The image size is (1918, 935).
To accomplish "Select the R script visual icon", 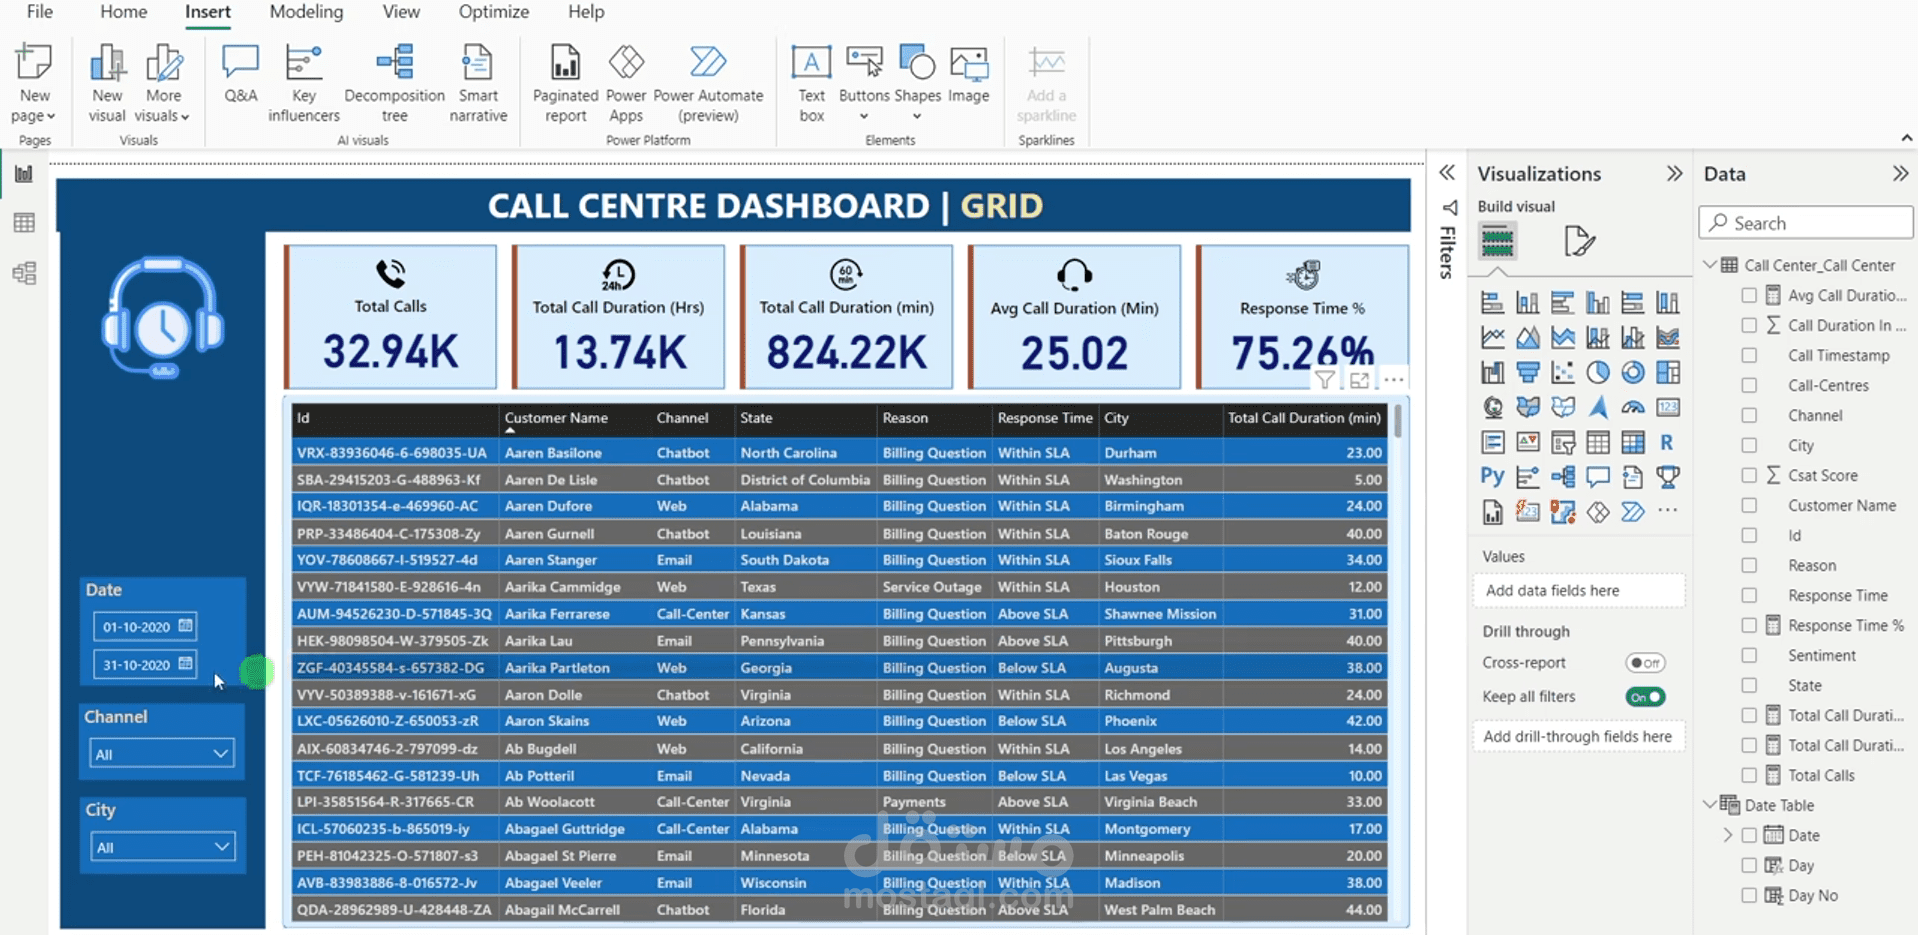I will (1666, 442).
